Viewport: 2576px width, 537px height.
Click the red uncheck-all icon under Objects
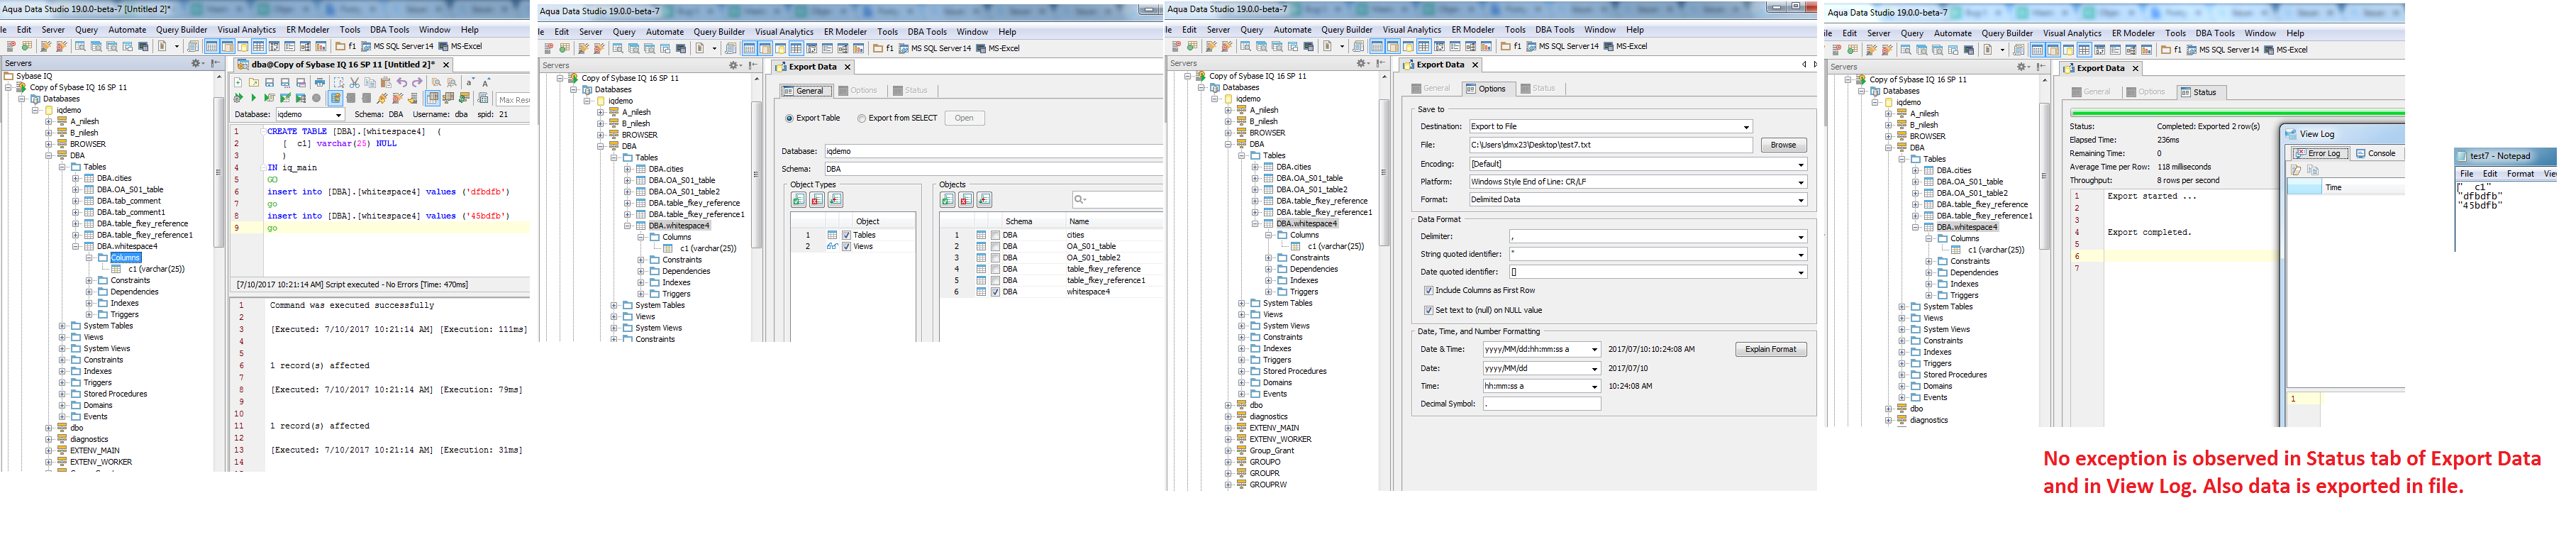965,200
